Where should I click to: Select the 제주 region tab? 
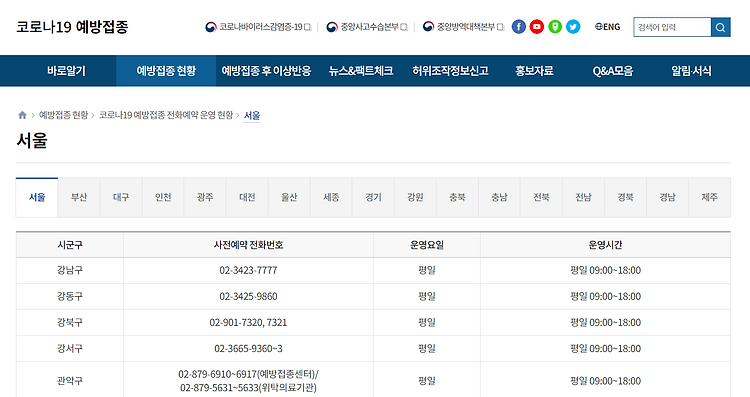pos(709,197)
